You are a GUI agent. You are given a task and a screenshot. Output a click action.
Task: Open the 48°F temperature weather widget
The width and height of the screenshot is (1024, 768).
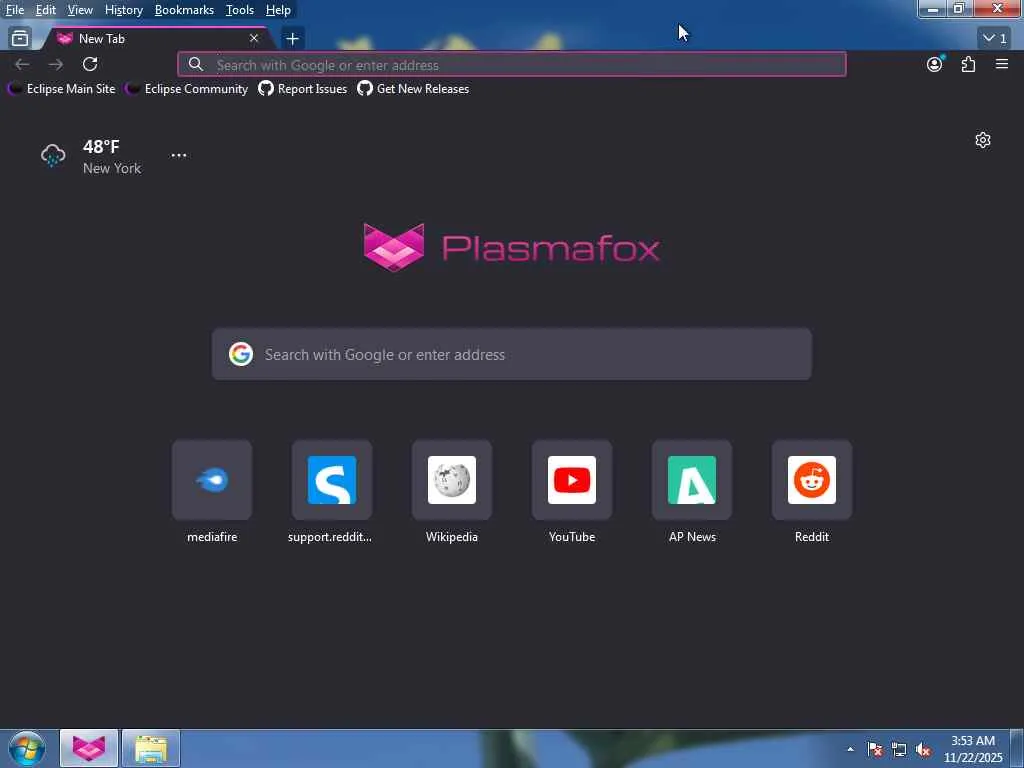coord(101,147)
